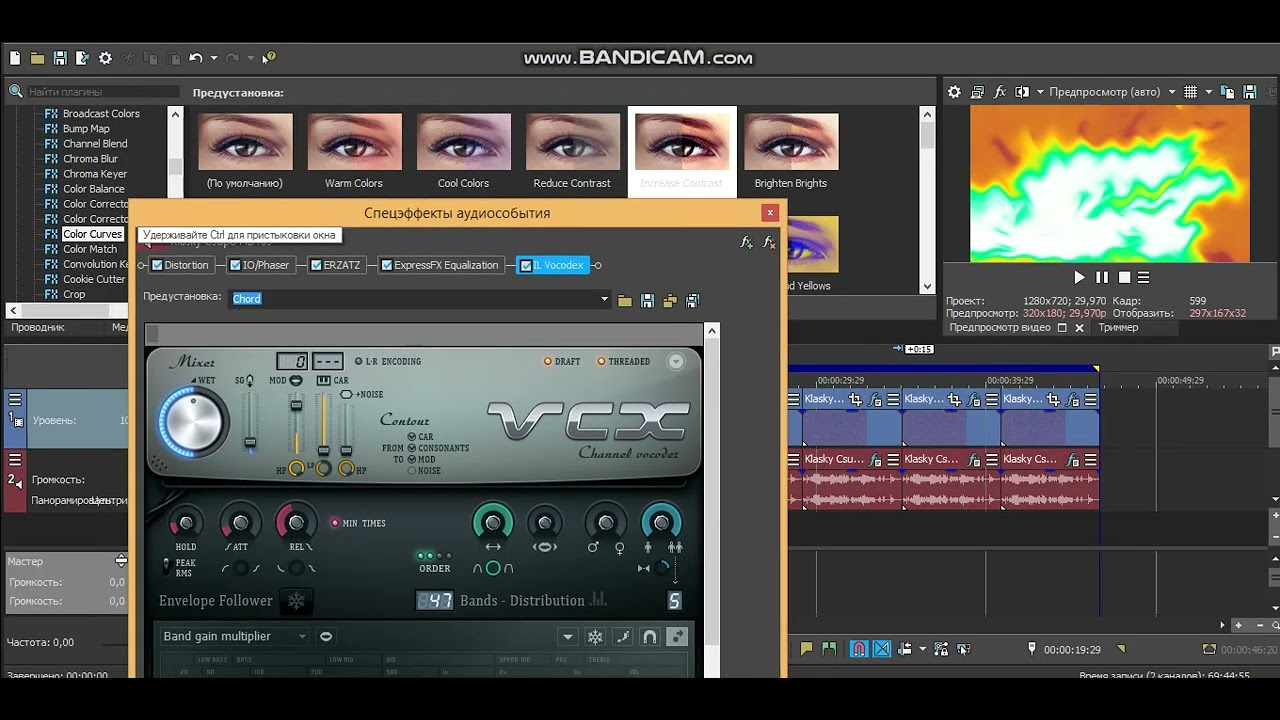1280x720 pixels.
Task: Undo last action in top toolbar
Action: point(196,58)
